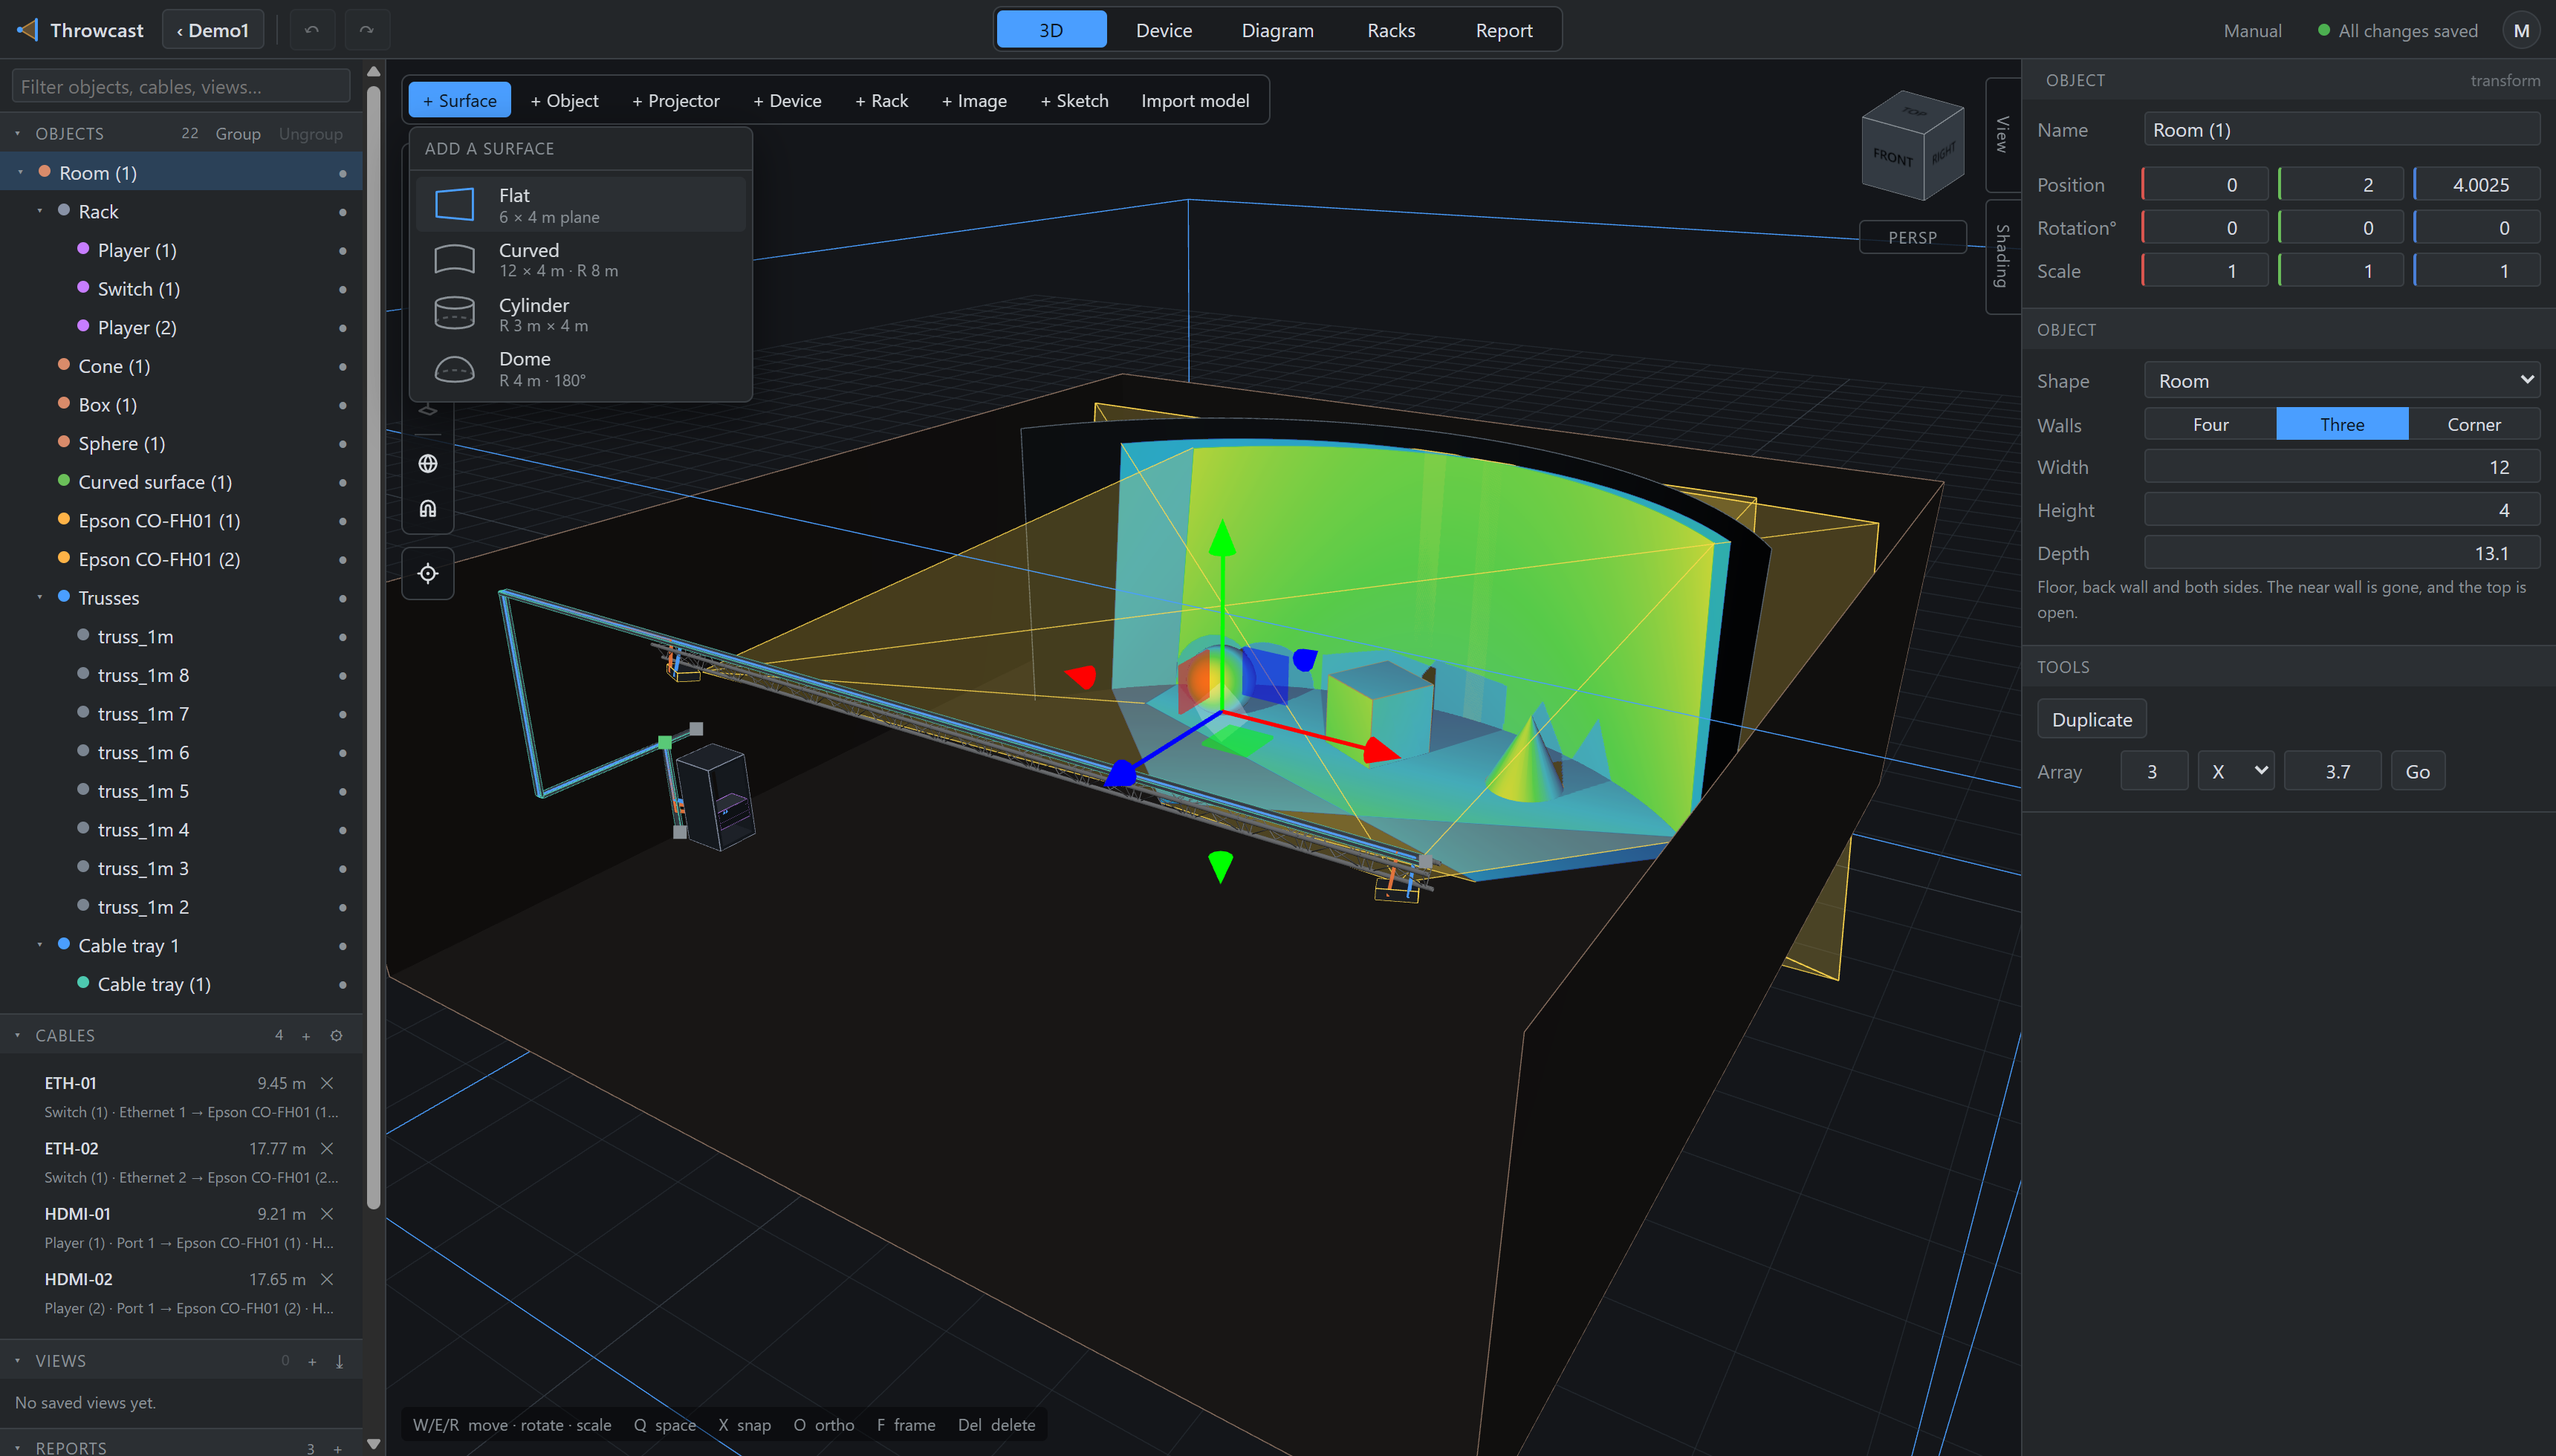Open the vertical Shading side tab
The image size is (2556, 1456).
pos(2002,257)
